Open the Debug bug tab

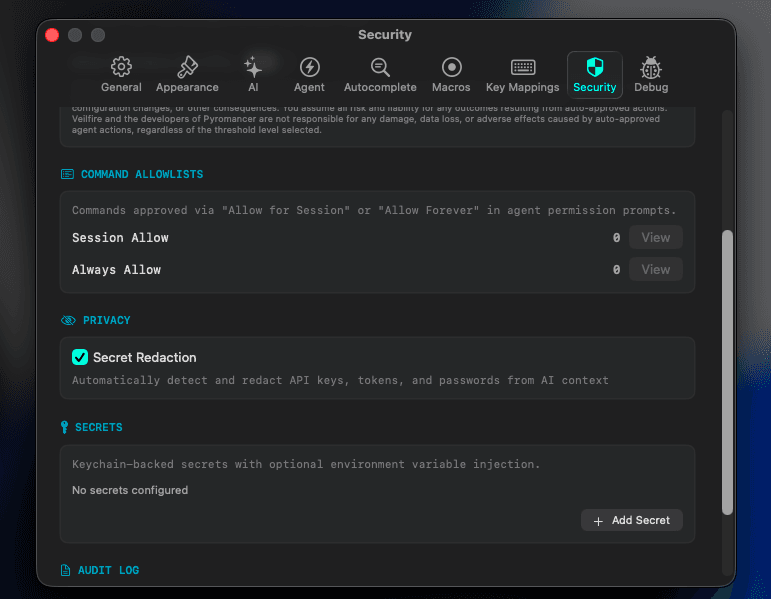point(651,75)
